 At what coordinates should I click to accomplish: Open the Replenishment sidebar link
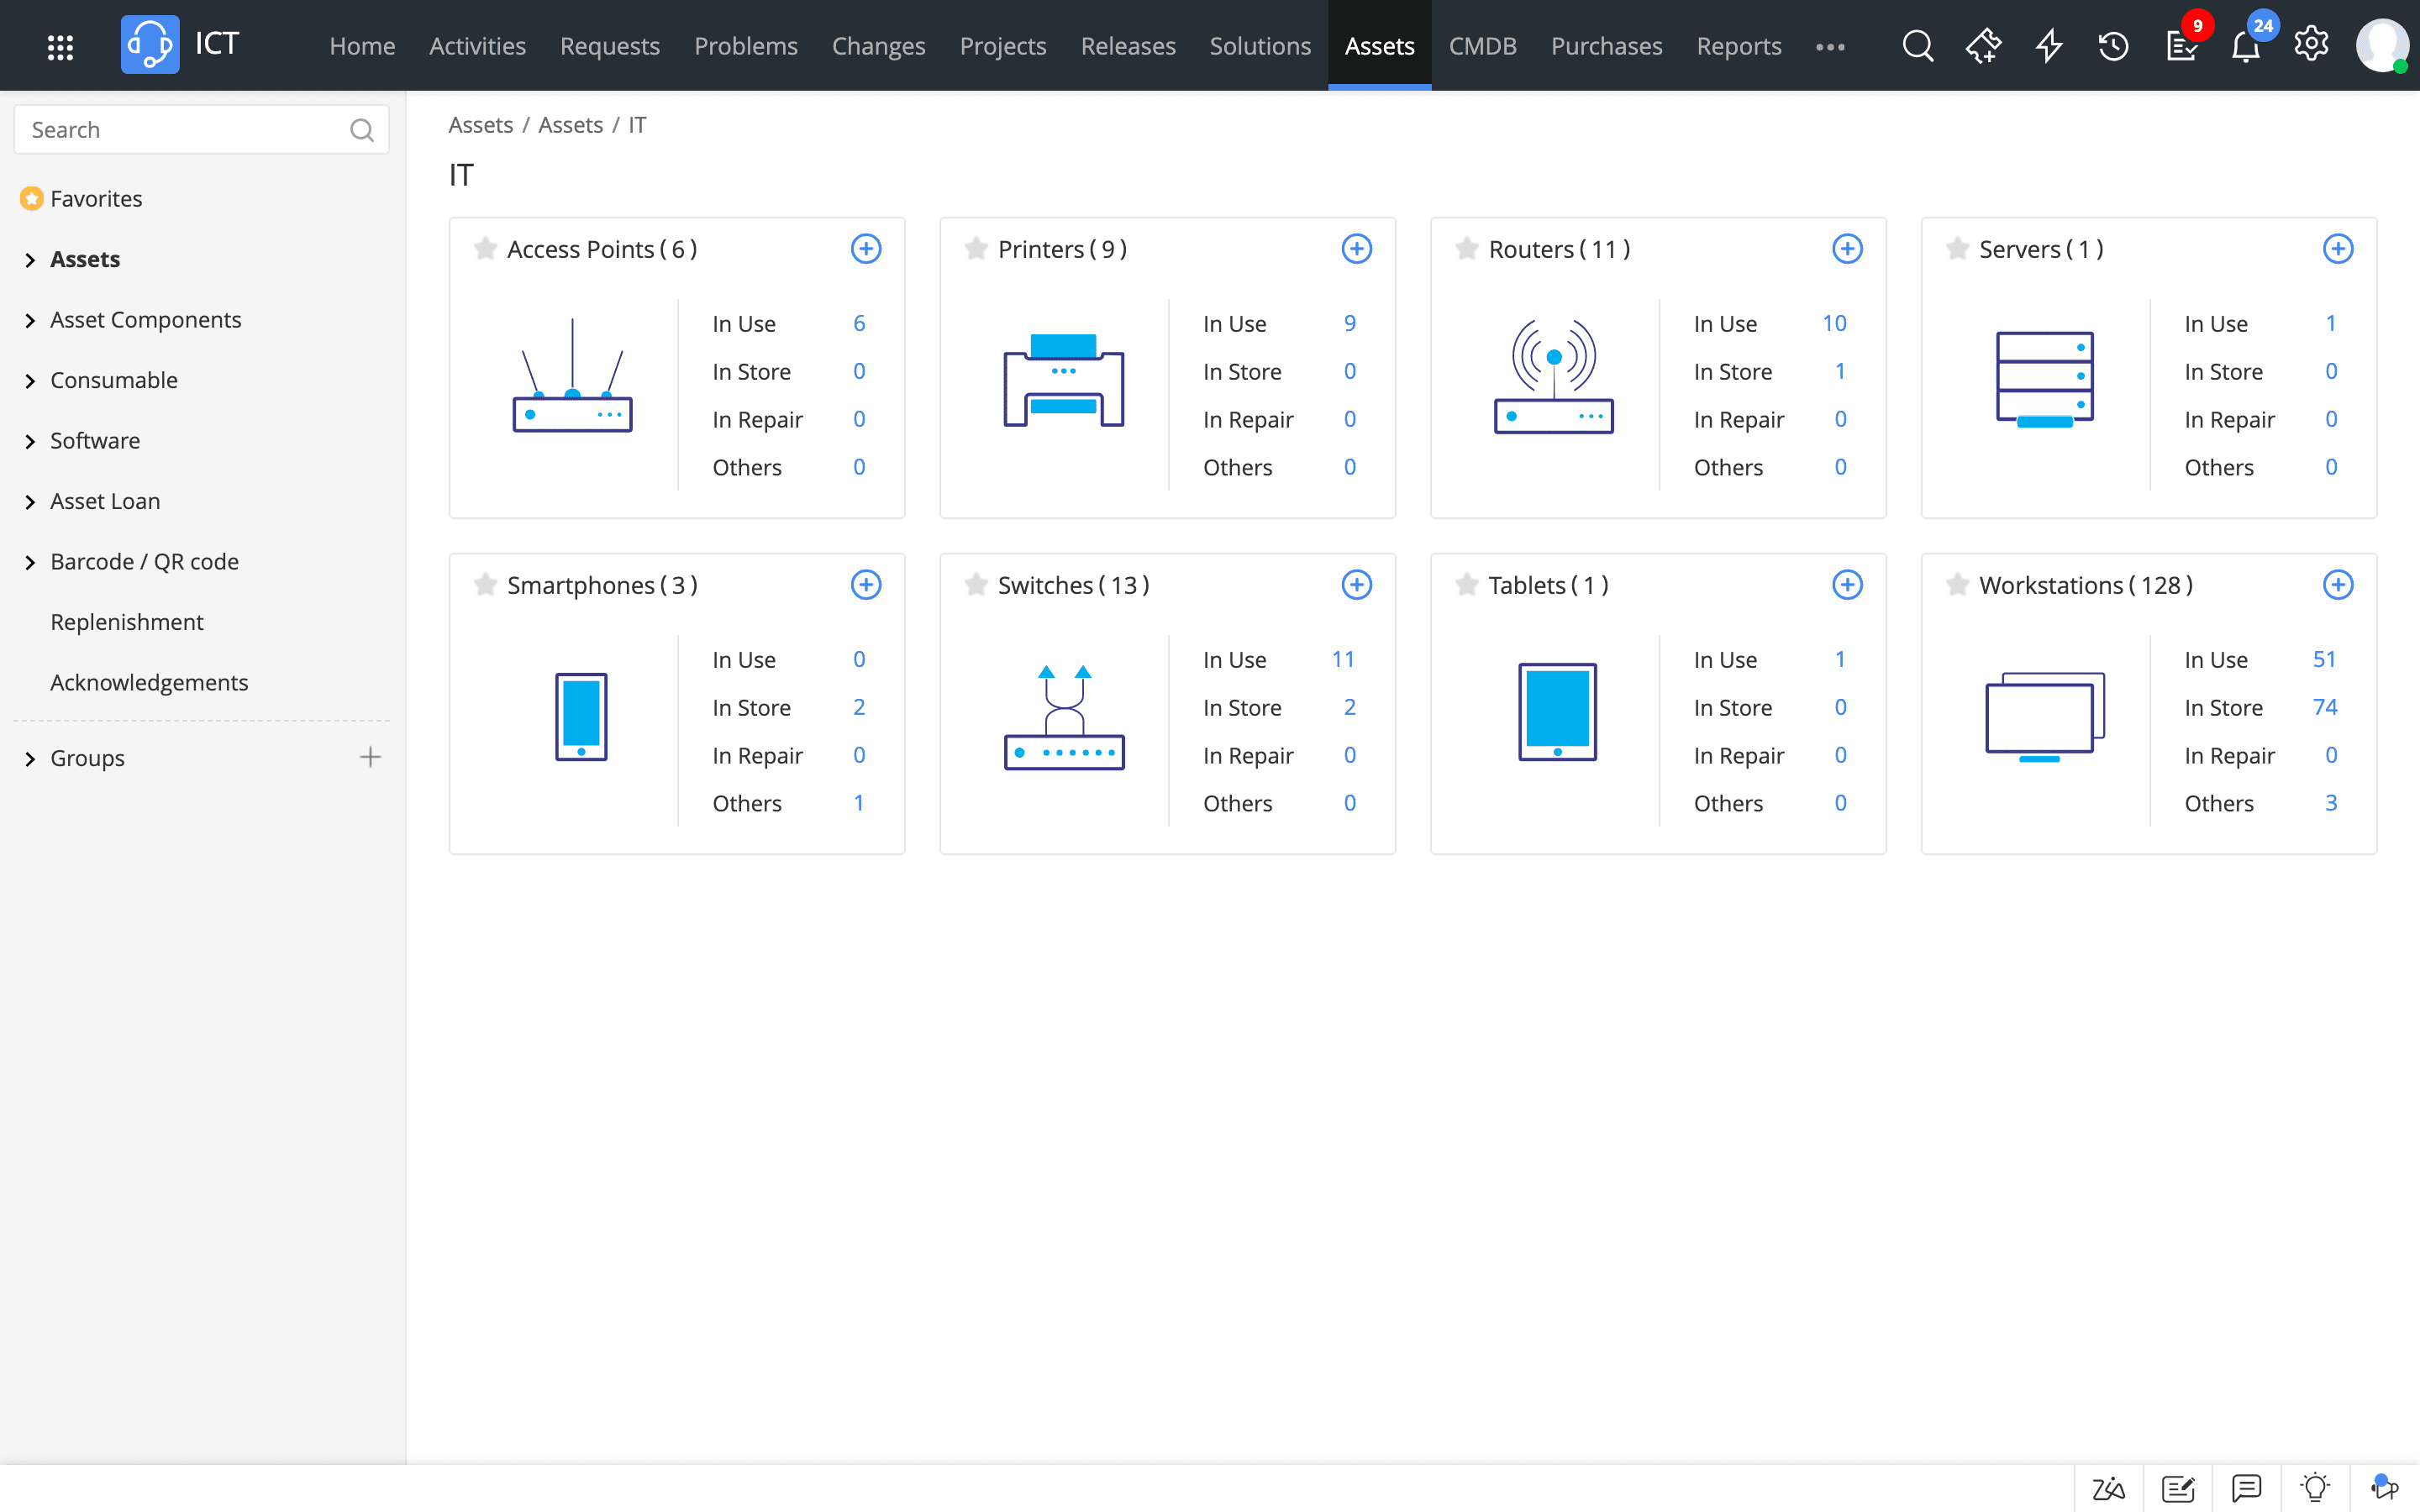(x=127, y=622)
